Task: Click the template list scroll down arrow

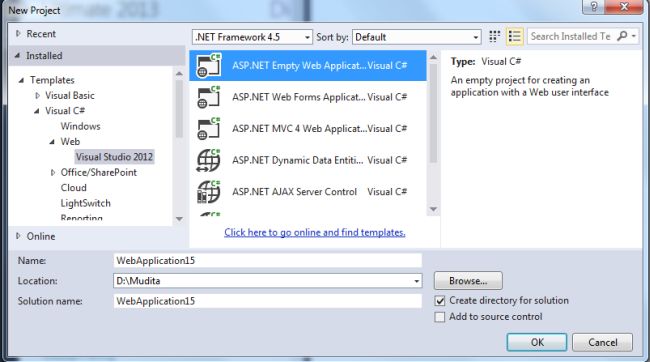Action: point(433,209)
